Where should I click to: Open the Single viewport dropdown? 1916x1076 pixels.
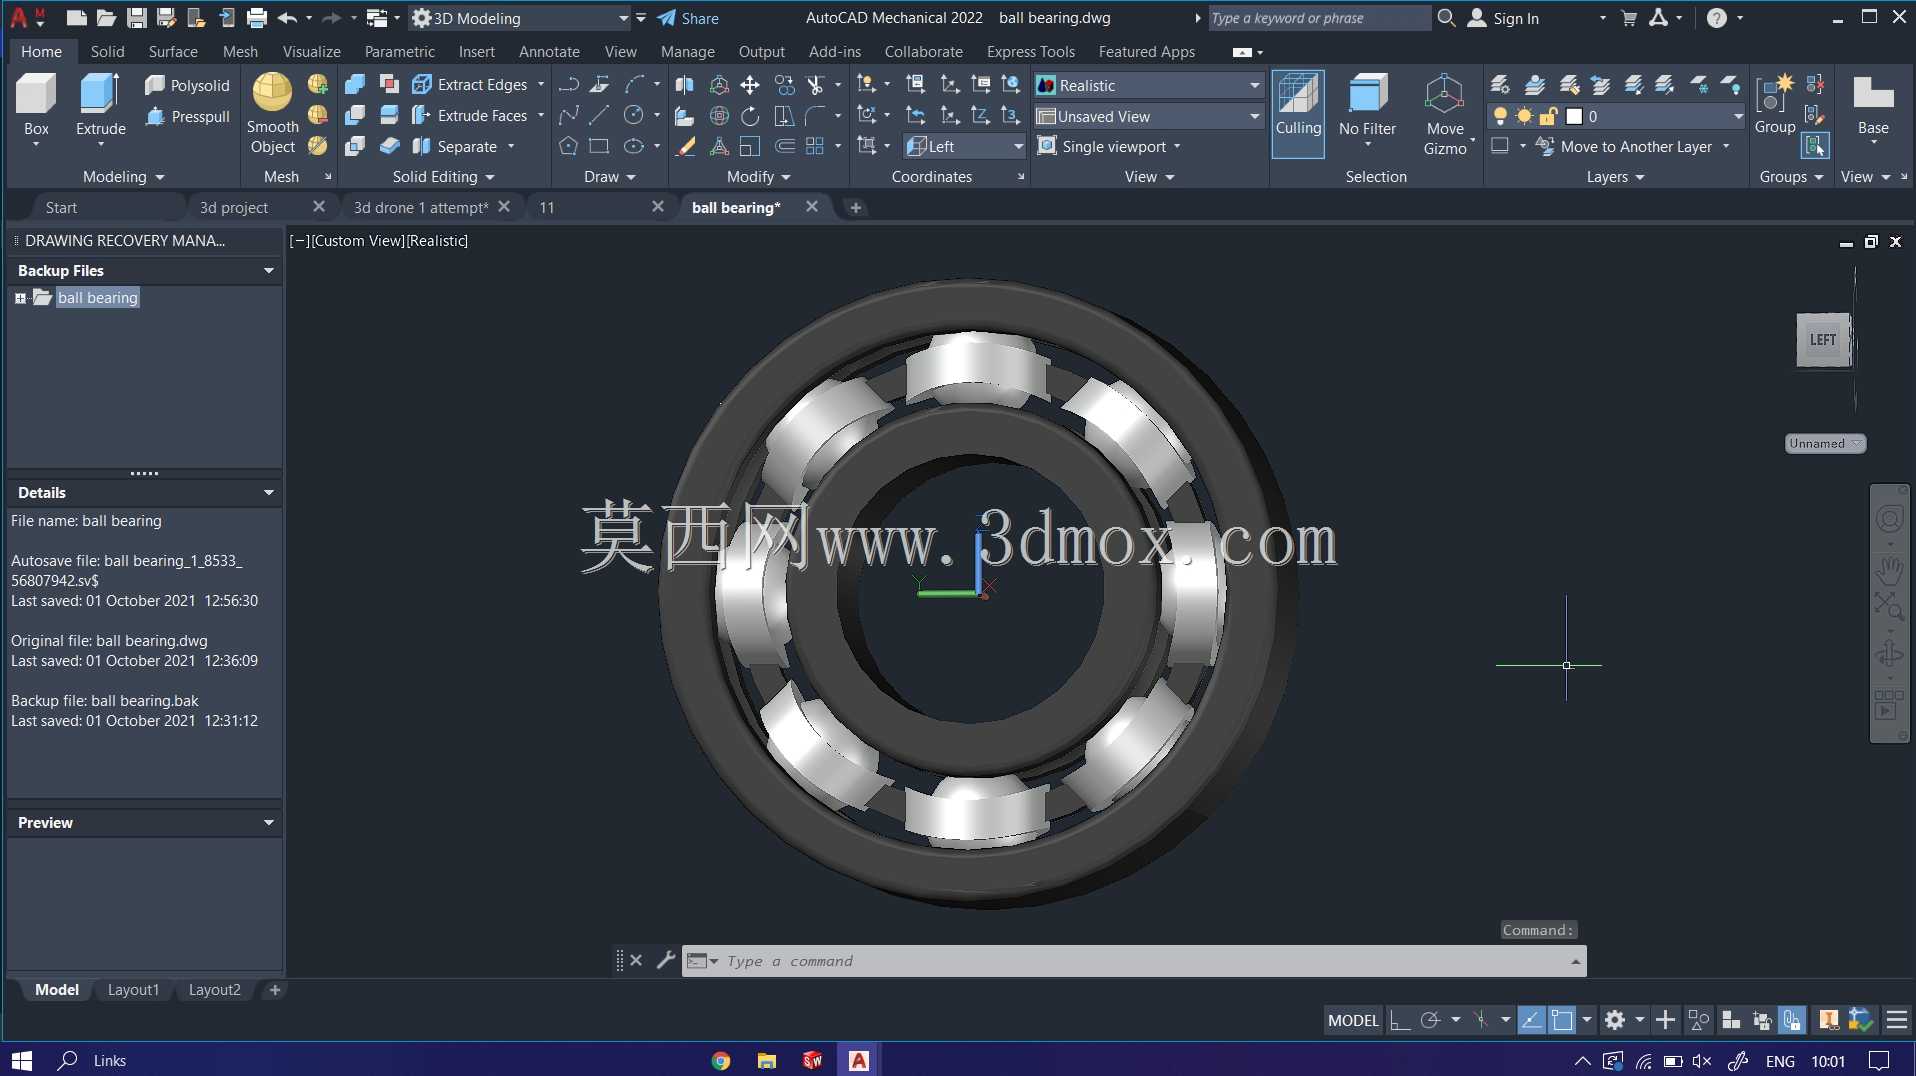(1110, 146)
